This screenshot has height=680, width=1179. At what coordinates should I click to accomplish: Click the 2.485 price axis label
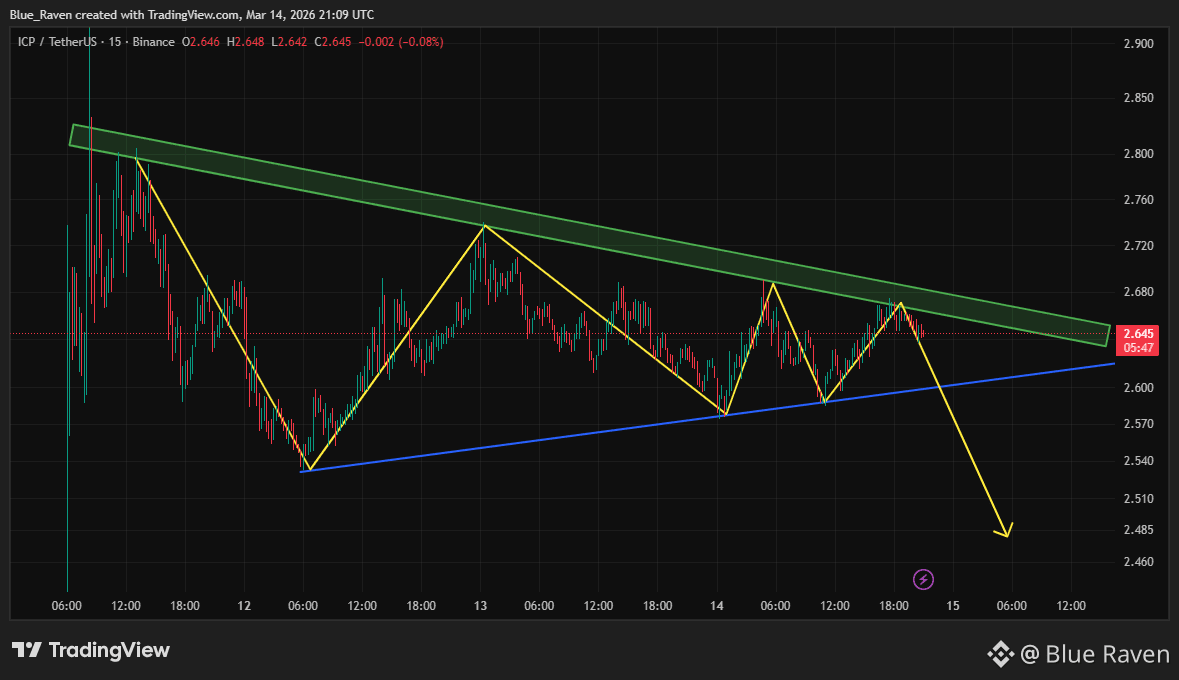(x=1138, y=530)
